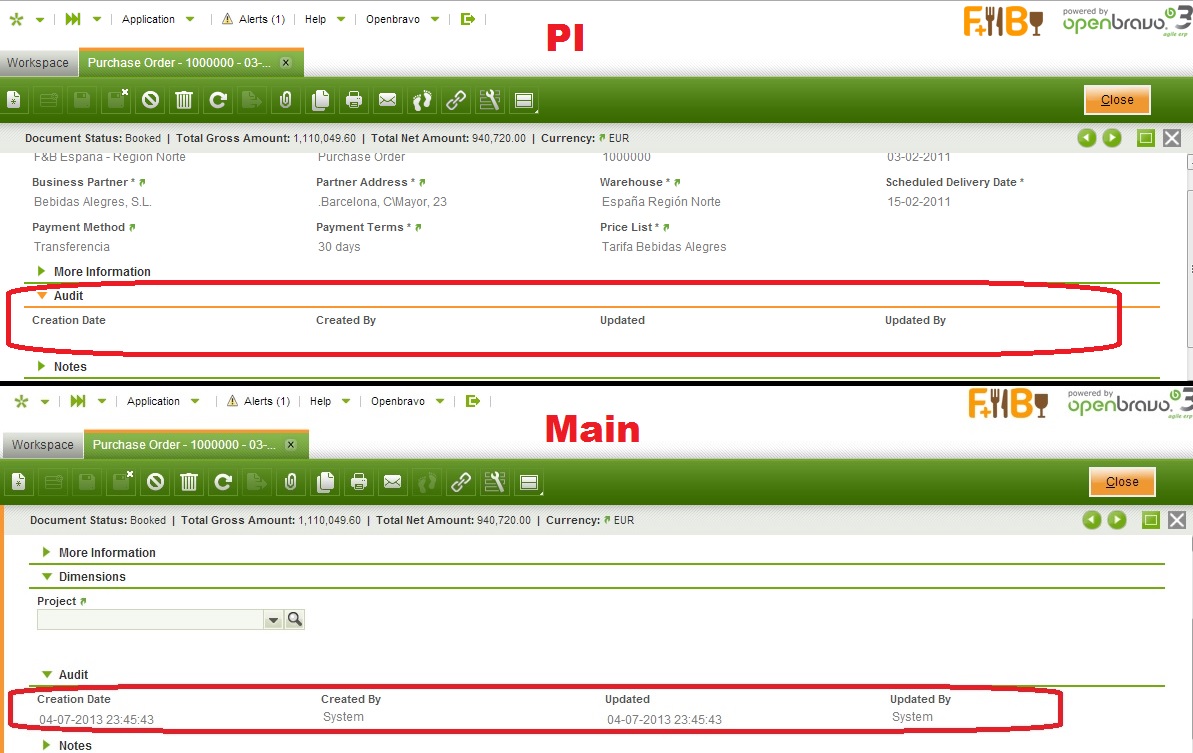
Task: Click Refresh icon in PI window toolbar
Action: (218, 100)
